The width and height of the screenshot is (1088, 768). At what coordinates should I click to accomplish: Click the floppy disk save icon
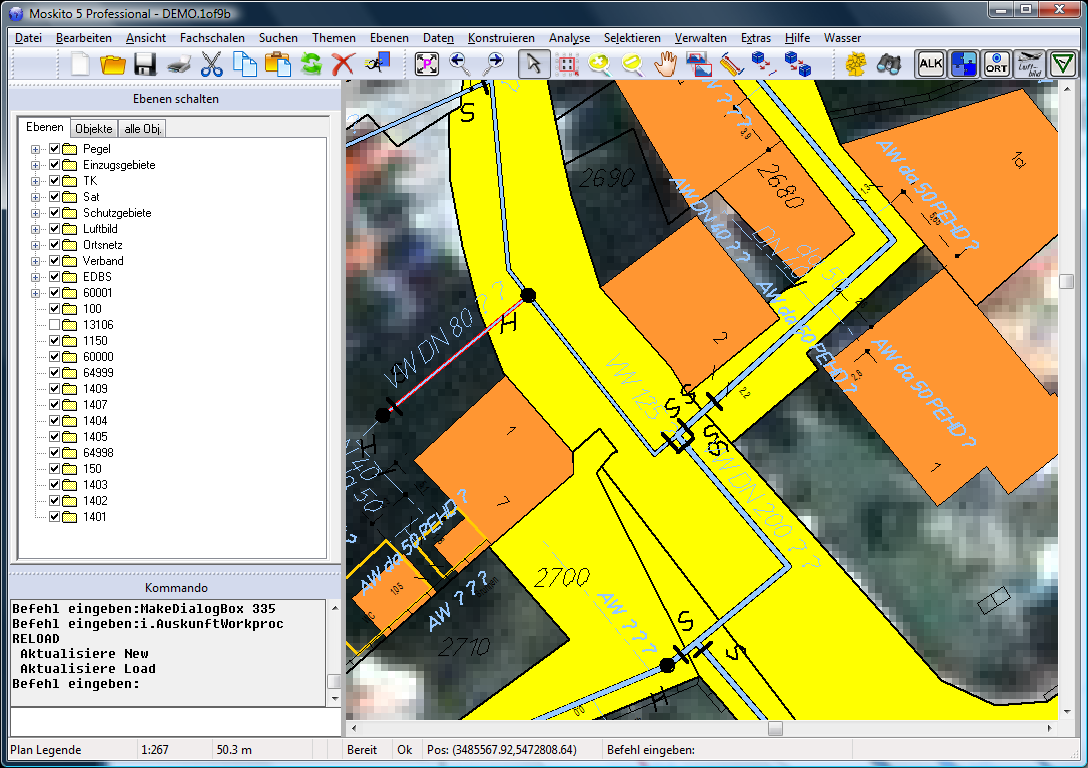pyautogui.click(x=145, y=65)
